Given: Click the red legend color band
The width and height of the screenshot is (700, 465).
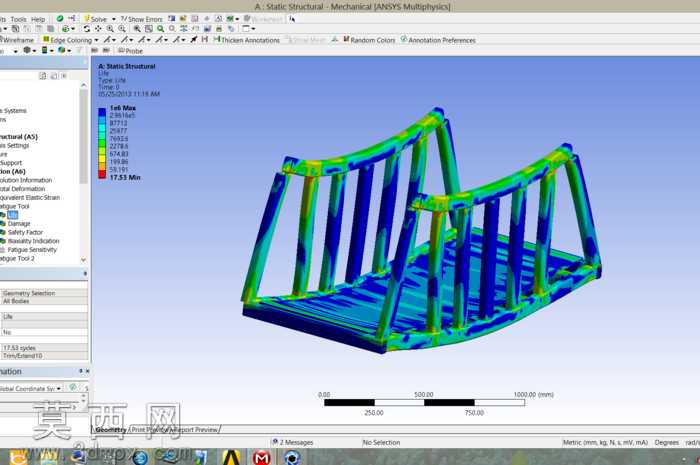Looking at the screenshot, I should coord(102,175).
